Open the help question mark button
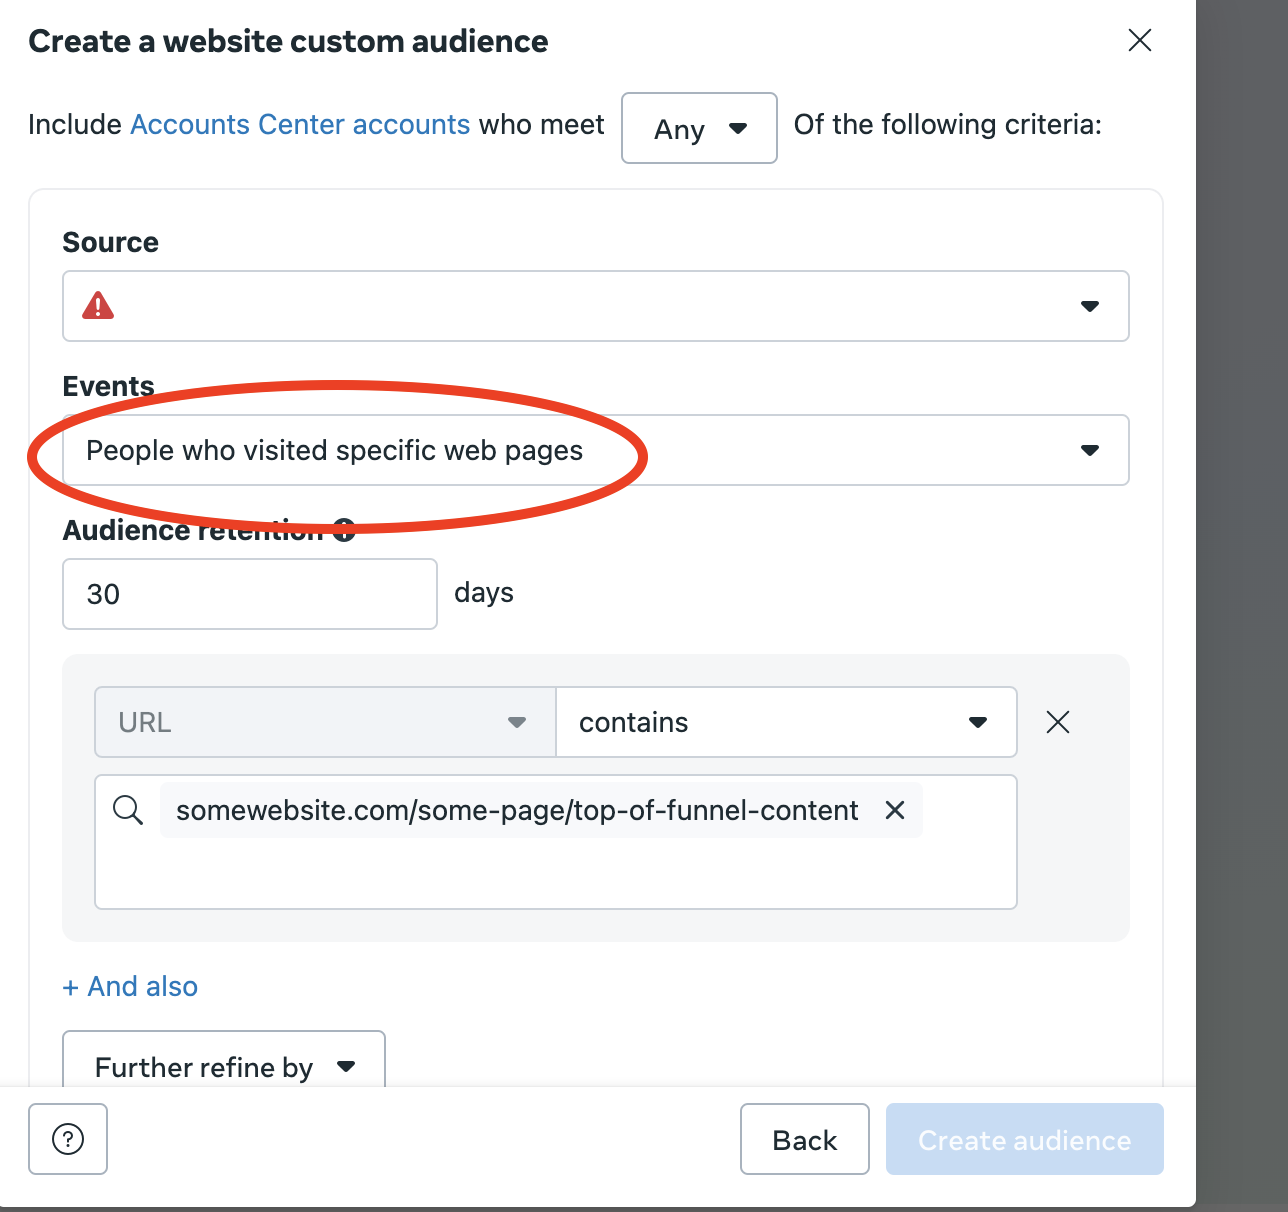The width and height of the screenshot is (1288, 1212). click(x=68, y=1139)
